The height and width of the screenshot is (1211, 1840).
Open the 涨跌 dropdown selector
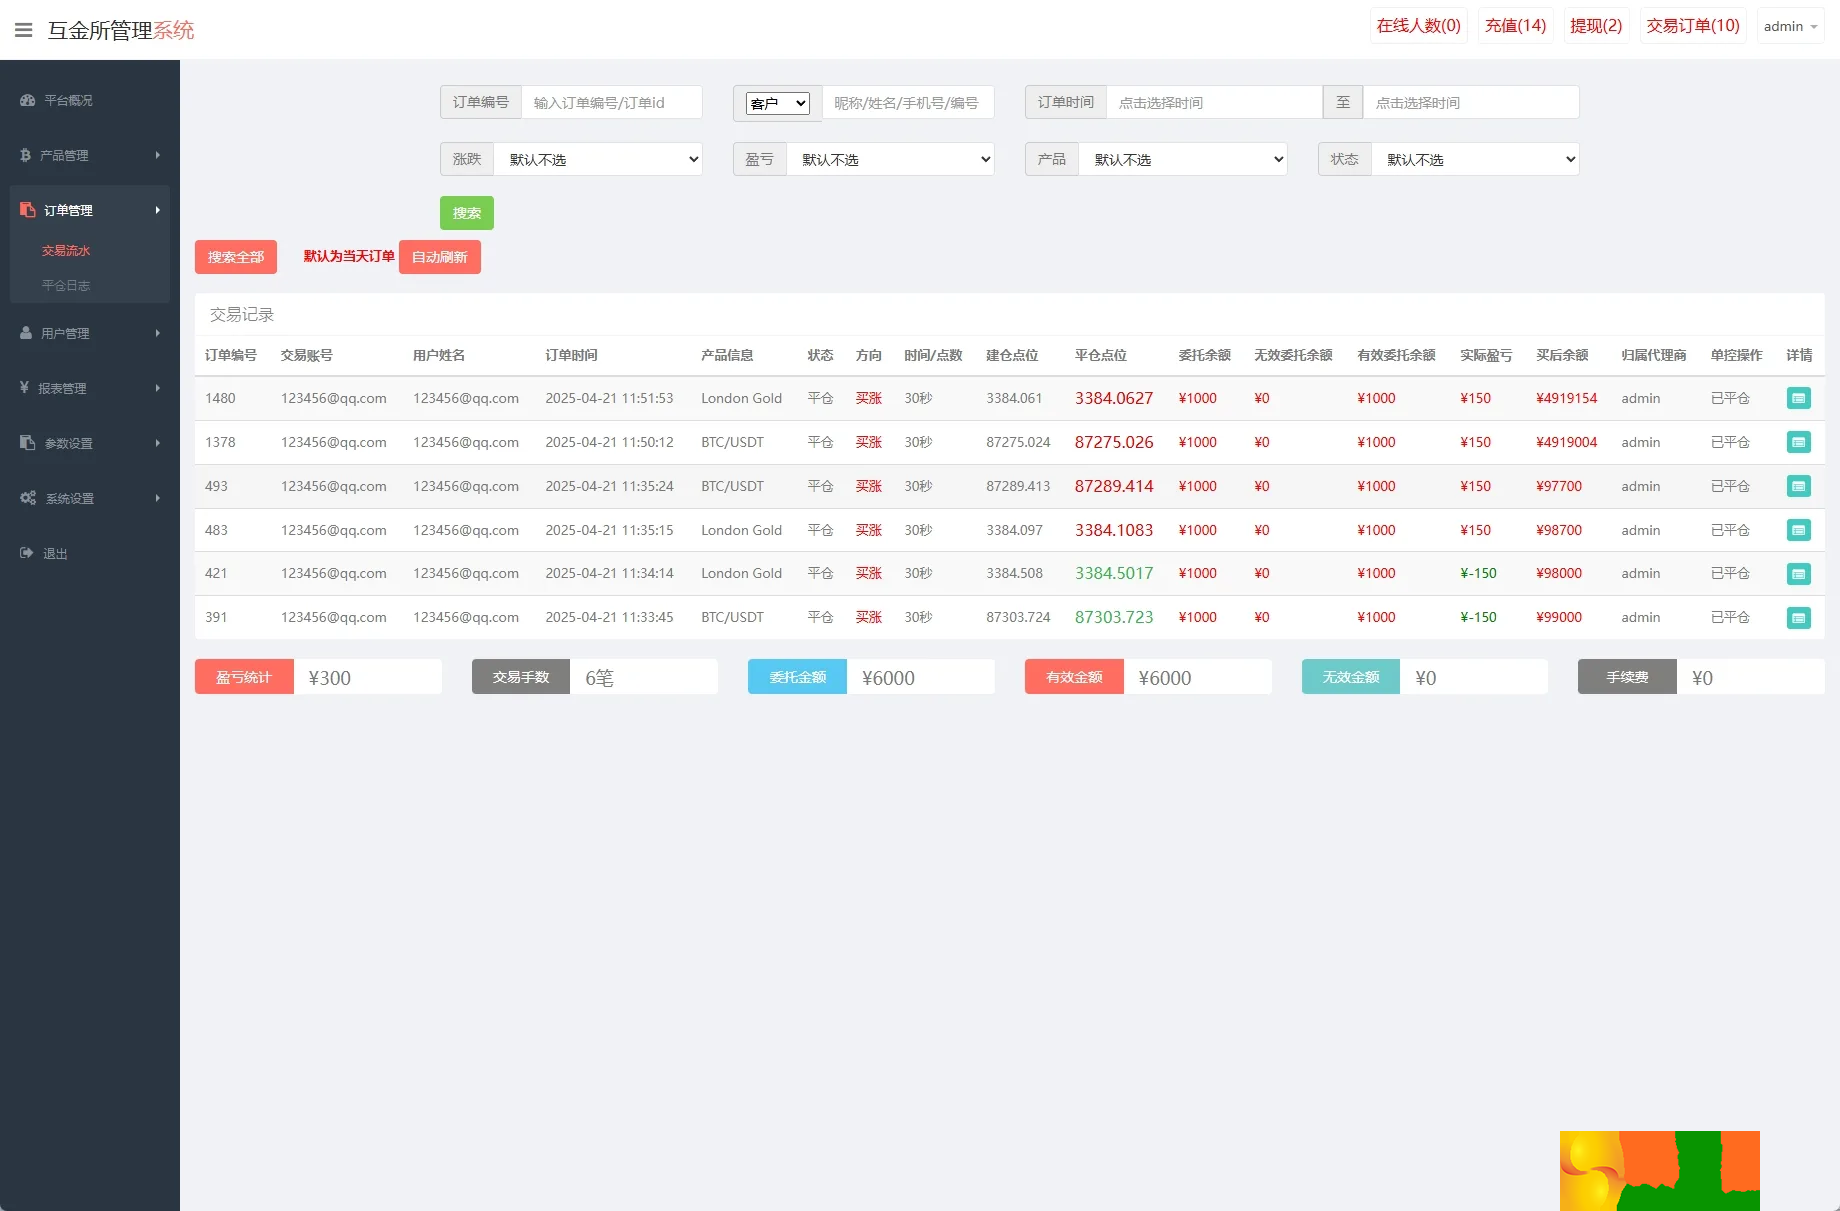[598, 160]
